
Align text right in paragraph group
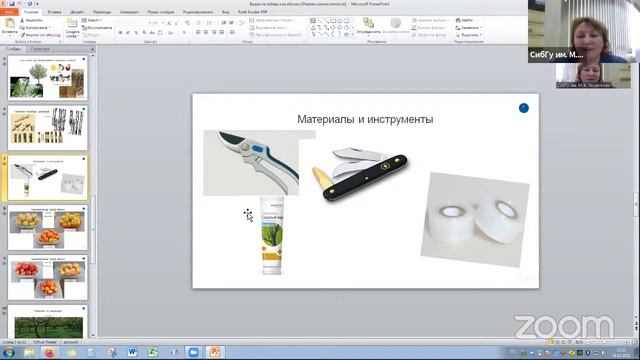pos(214,32)
